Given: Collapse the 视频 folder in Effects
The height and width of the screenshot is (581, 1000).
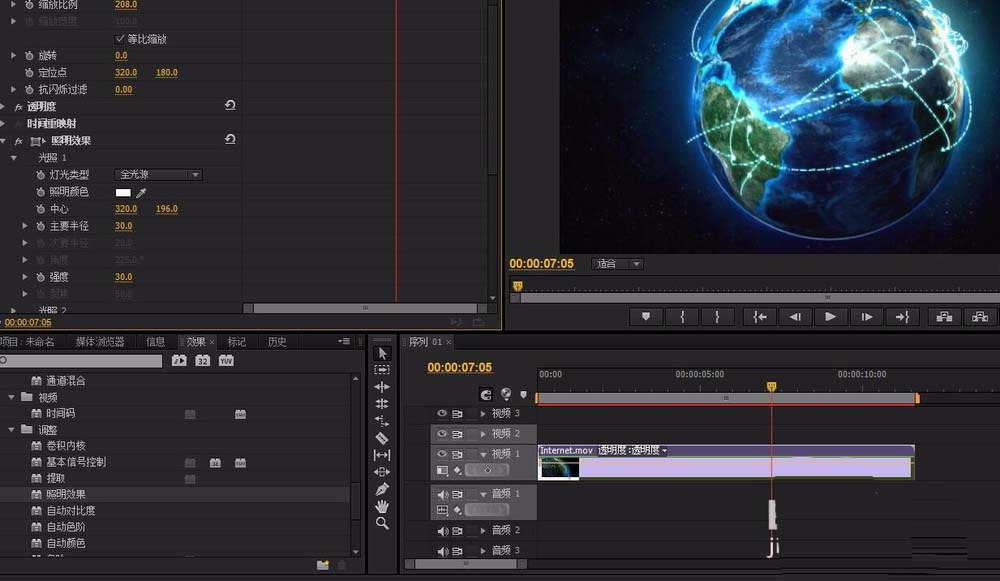Looking at the screenshot, I should coord(11,397).
